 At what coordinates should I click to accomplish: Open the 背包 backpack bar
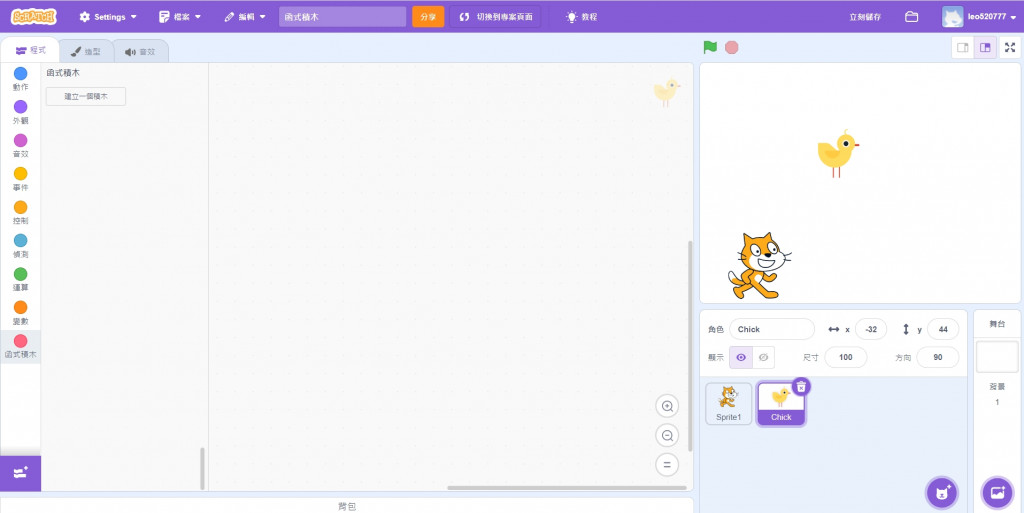pos(347,506)
